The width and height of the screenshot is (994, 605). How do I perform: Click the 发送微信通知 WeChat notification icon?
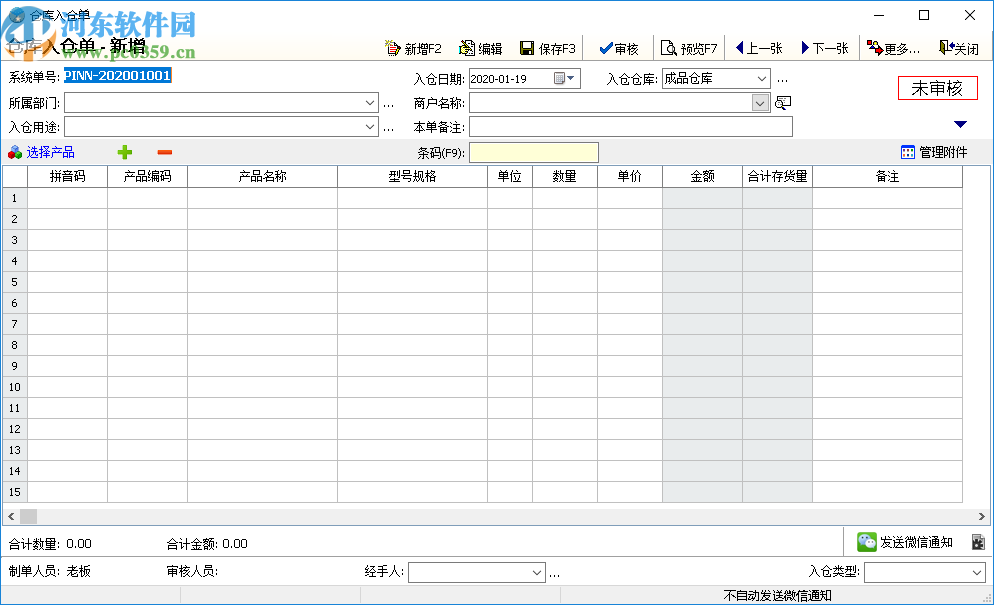click(x=866, y=541)
